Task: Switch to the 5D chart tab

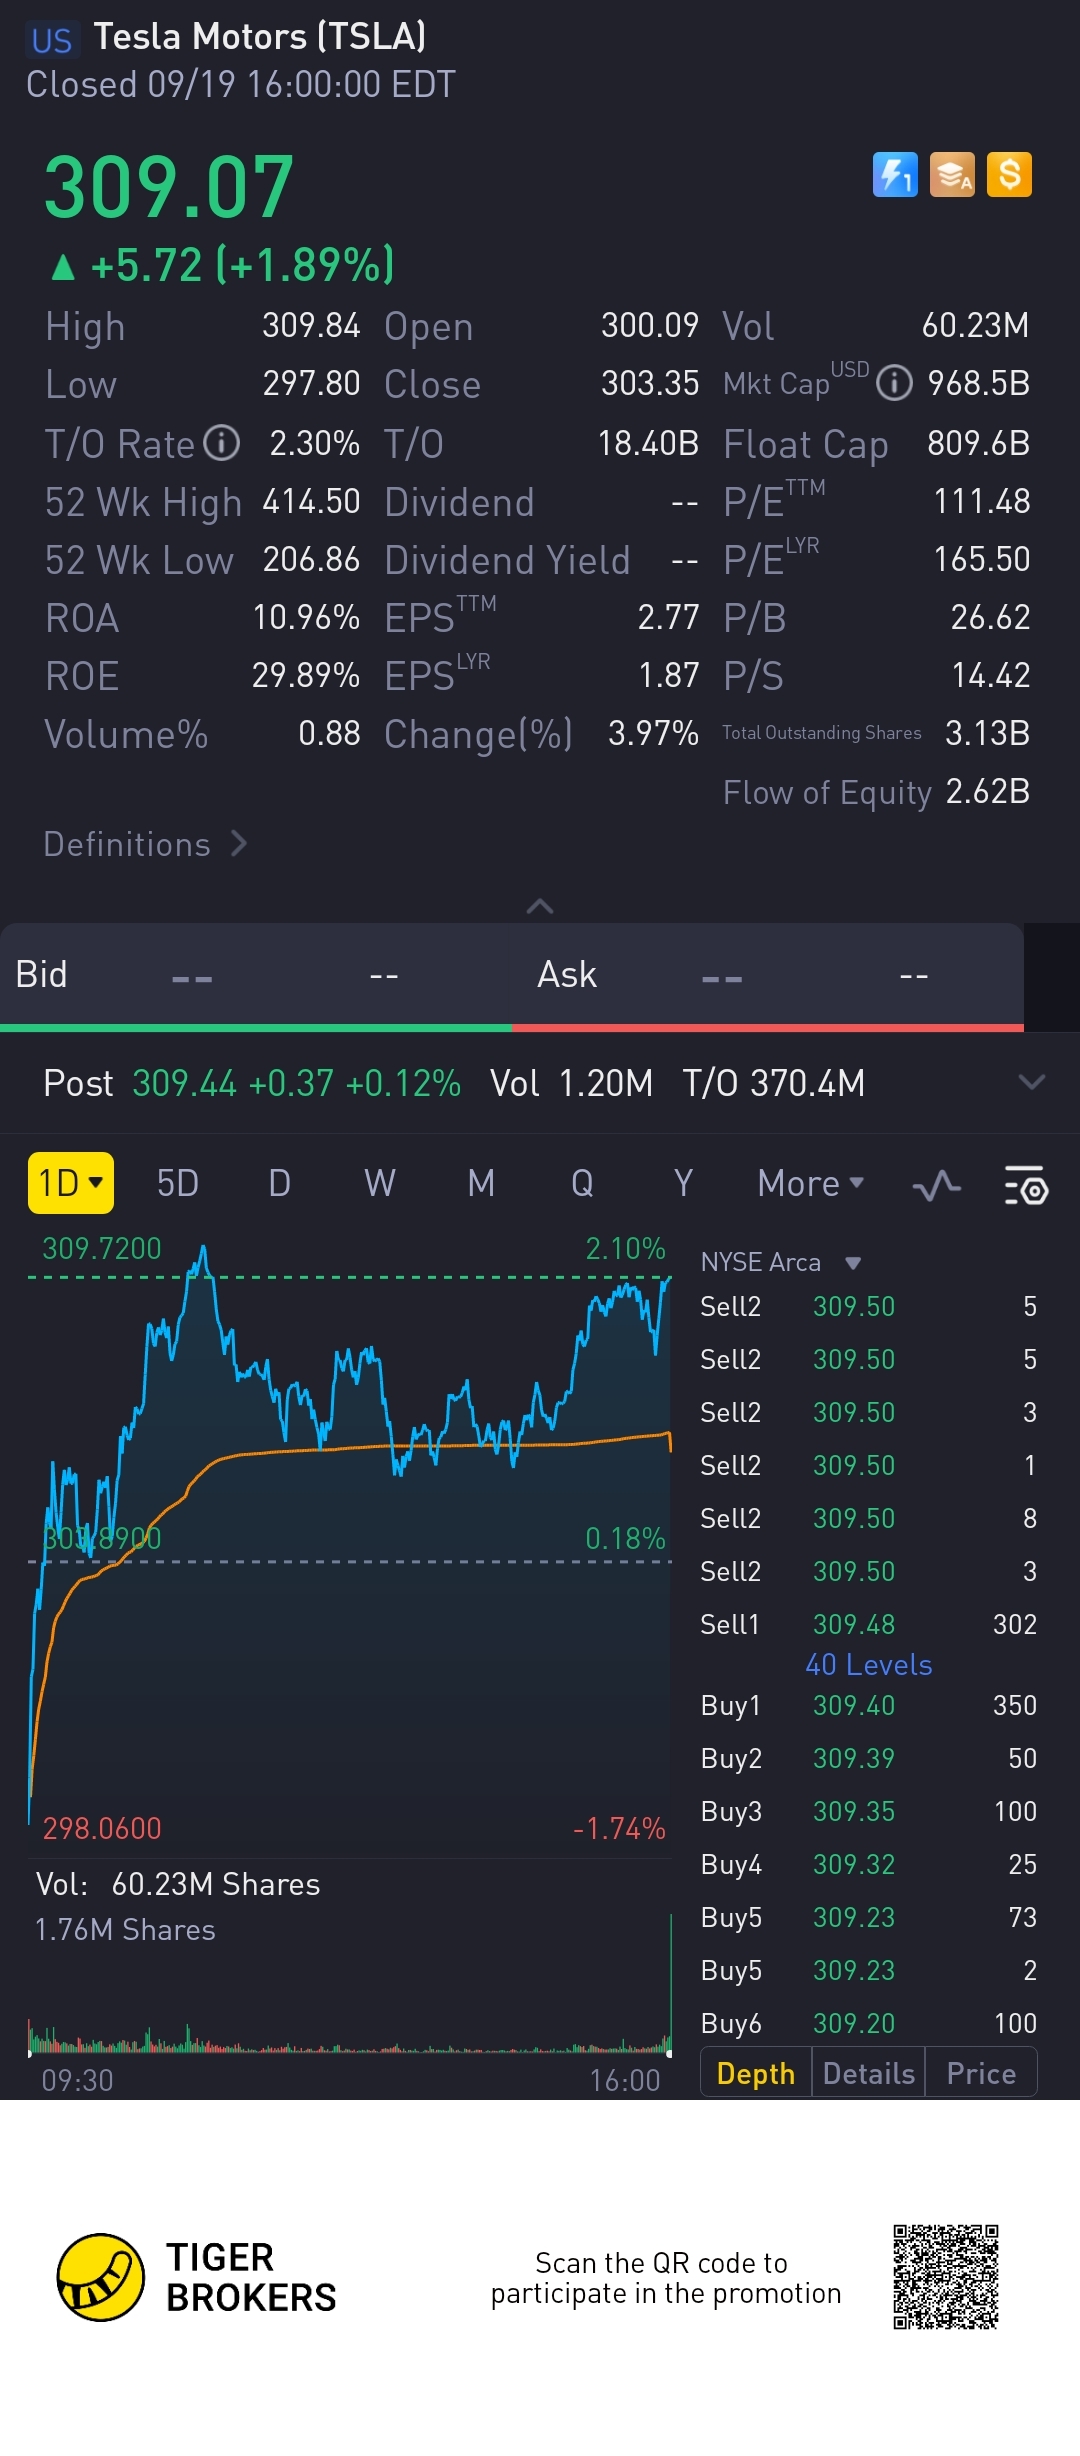Action: tap(178, 1184)
